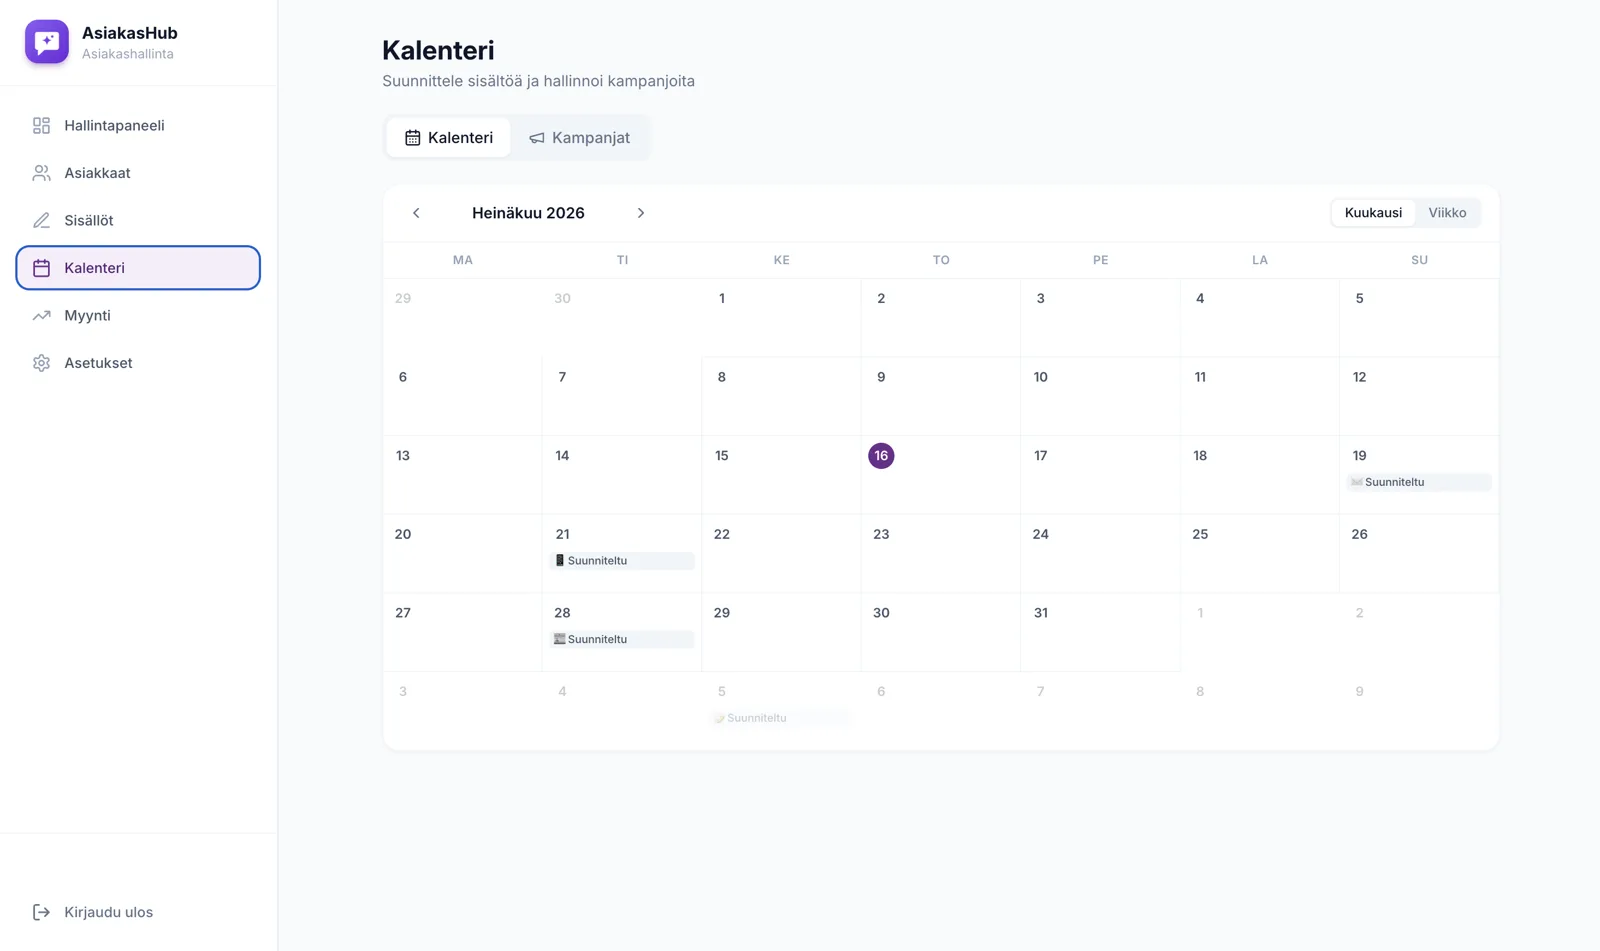Click the PE weekday header
The image size is (1600, 951).
(x=1100, y=260)
